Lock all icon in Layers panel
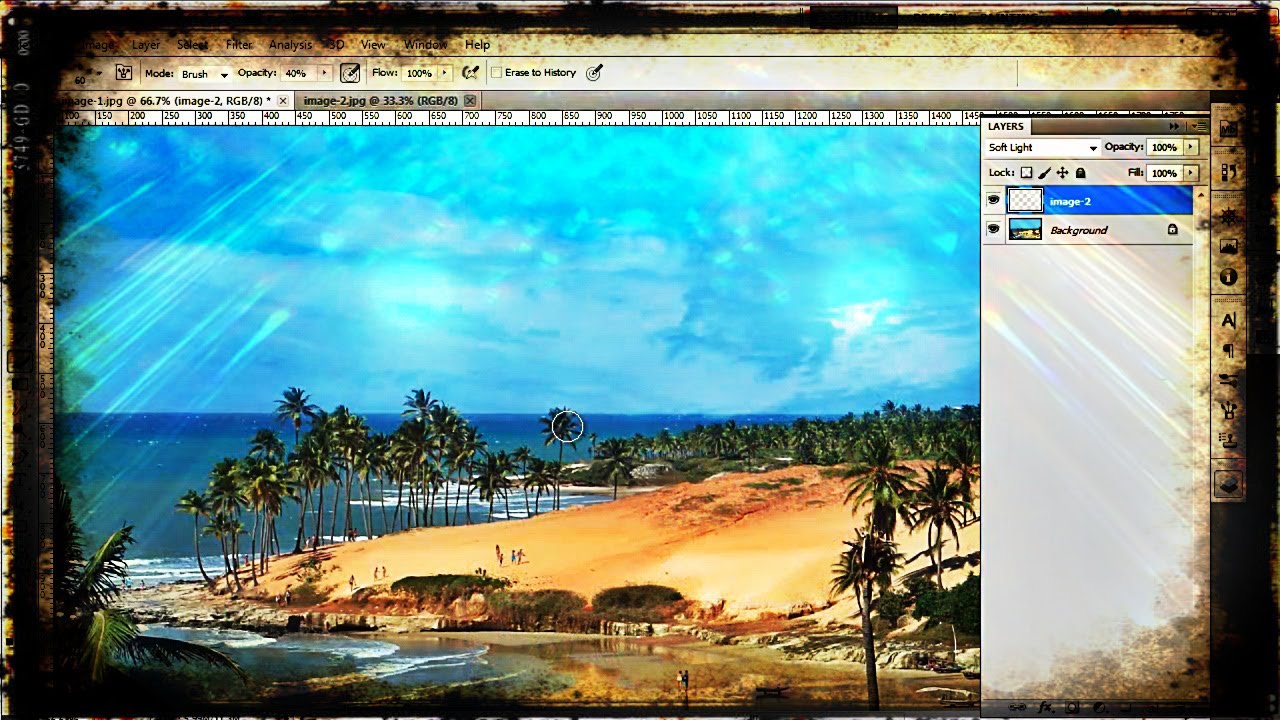The height and width of the screenshot is (720, 1280). (1080, 173)
